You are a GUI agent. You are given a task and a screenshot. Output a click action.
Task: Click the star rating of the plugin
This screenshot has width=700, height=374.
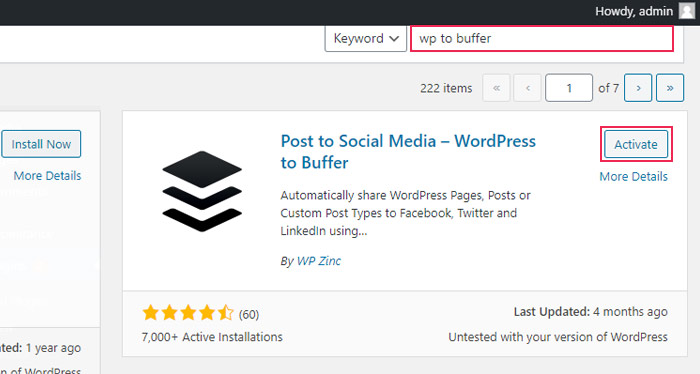pyautogui.click(x=188, y=313)
